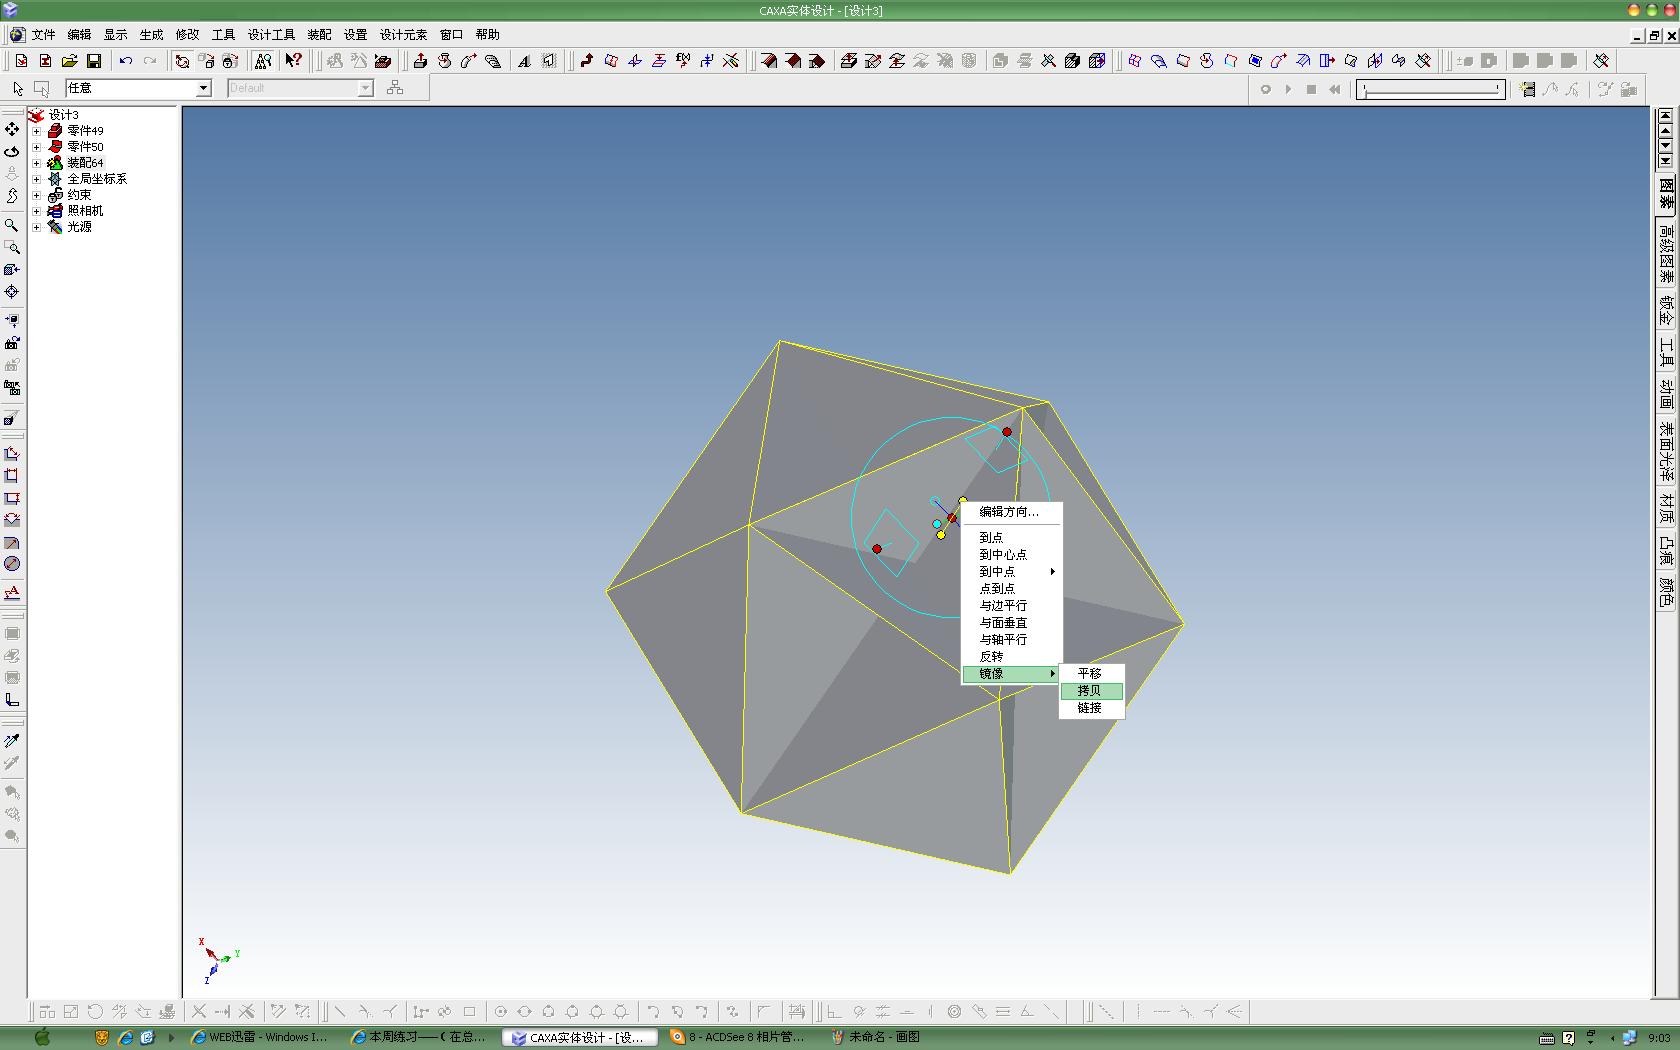This screenshot has height=1050, width=1680.
Task: Expand the 零件49 tree node
Action: pyautogui.click(x=37, y=131)
